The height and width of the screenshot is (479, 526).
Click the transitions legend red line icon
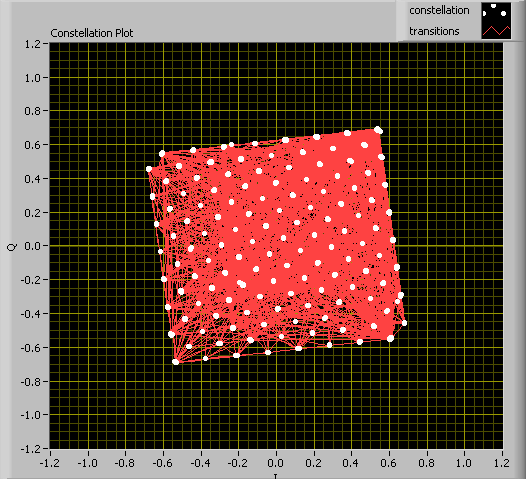tap(496, 31)
